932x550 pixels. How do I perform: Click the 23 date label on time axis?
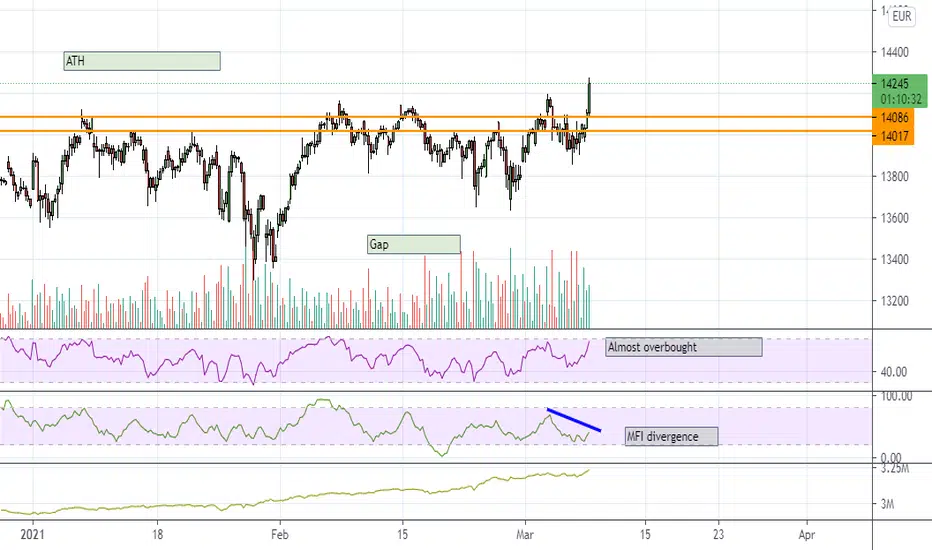click(x=719, y=535)
